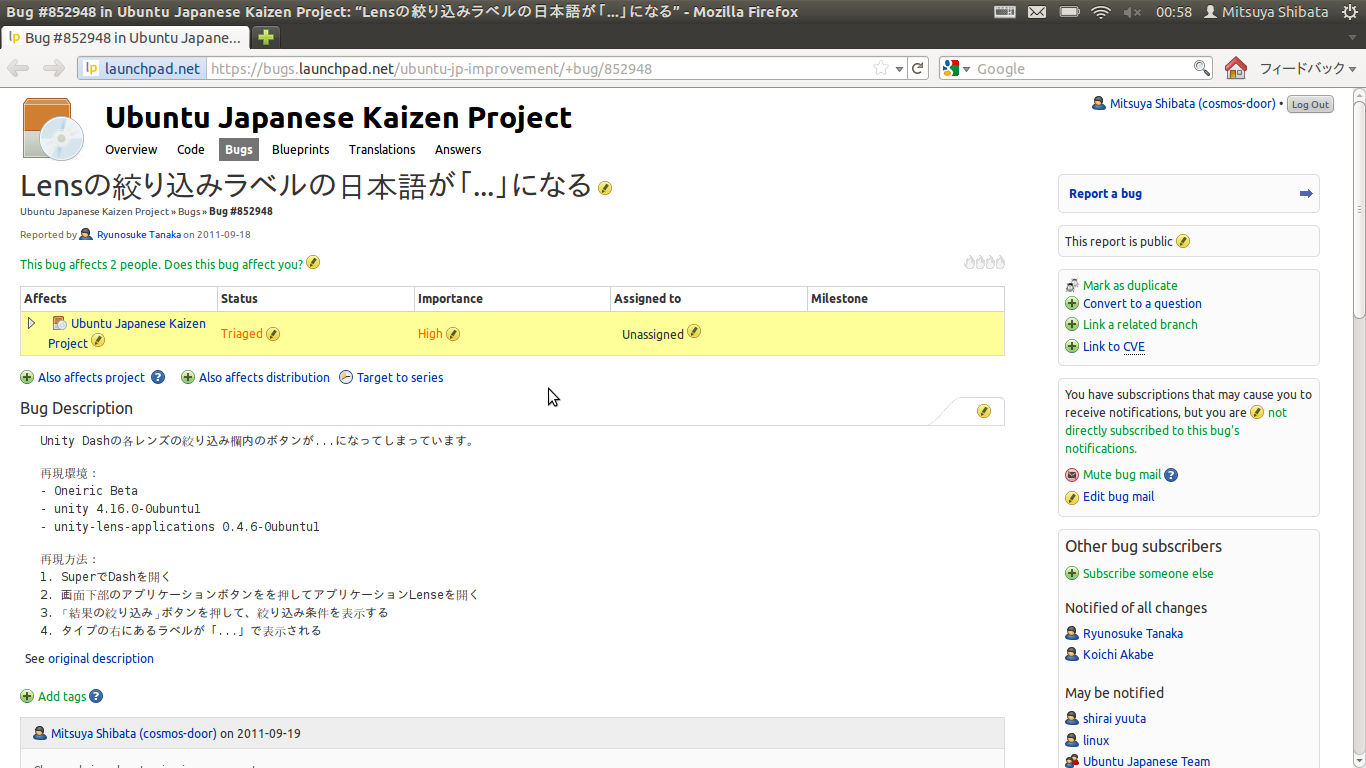The height and width of the screenshot is (768, 1366).
Task: Click Subscribe someone else link
Action: pos(1148,574)
